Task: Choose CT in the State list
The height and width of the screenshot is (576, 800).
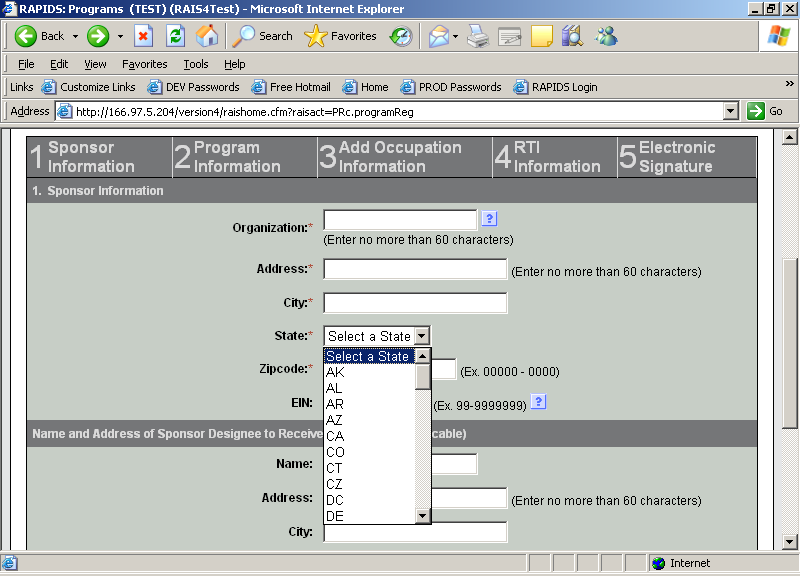Action: pyautogui.click(x=370, y=468)
